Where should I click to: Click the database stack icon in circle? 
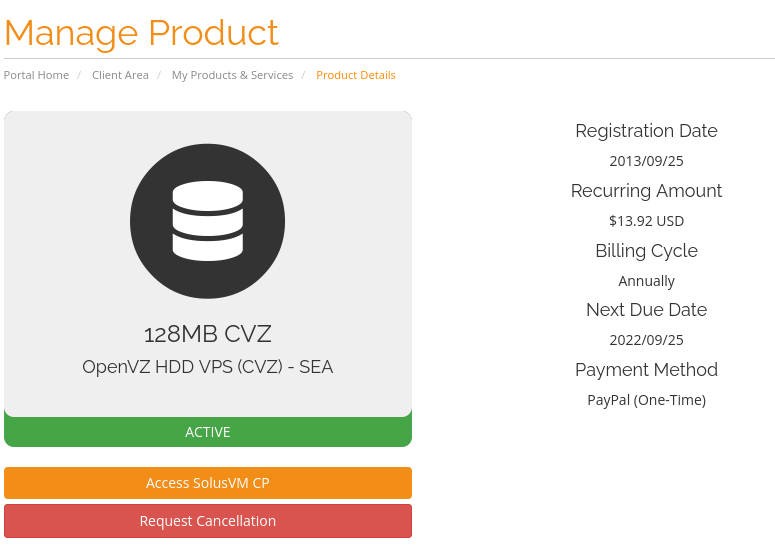(x=208, y=221)
